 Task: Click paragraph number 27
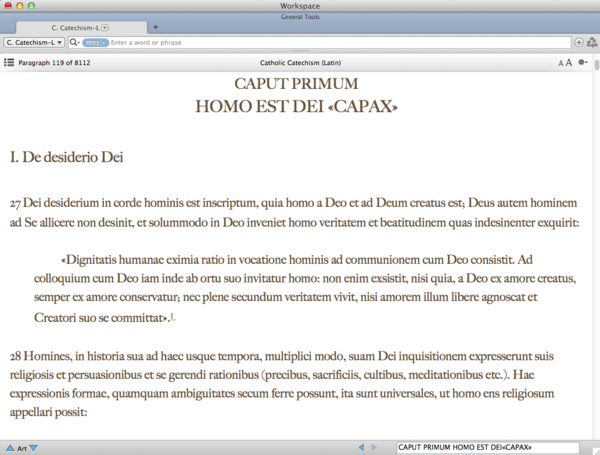pyautogui.click(x=15, y=204)
